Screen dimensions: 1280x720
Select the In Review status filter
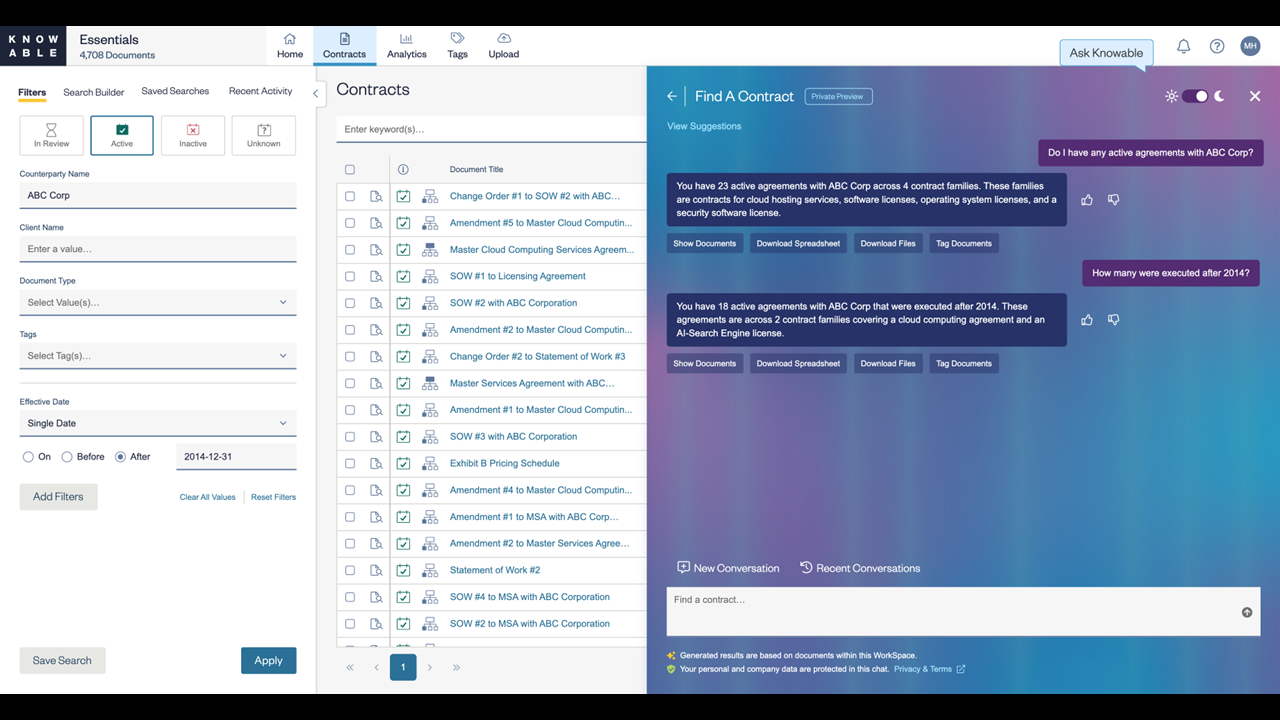click(51, 135)
